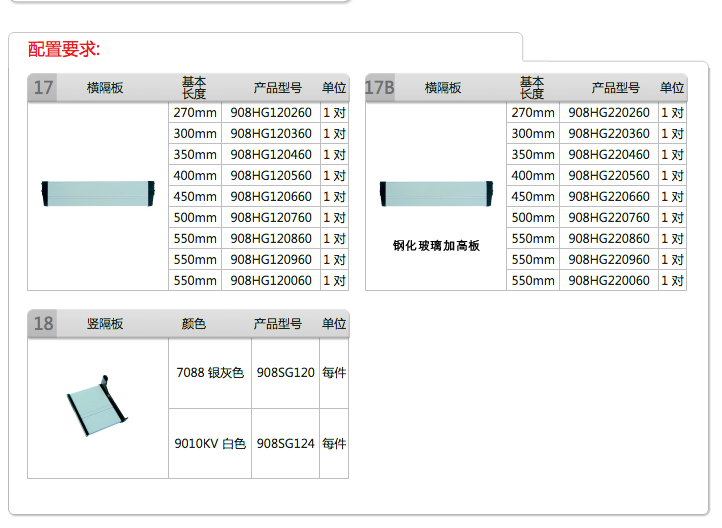722x528 pixels.
Task: Select model 908SG120 in 竖隔板 table
Action: coord(285,373)
